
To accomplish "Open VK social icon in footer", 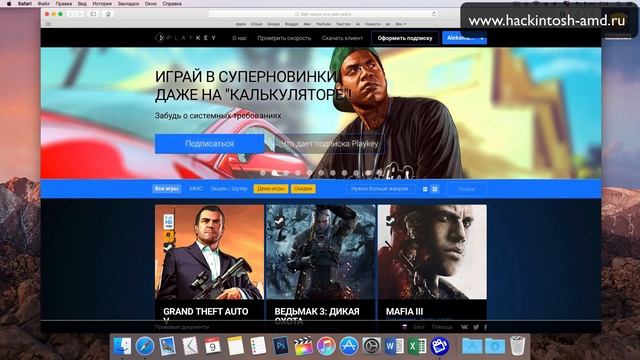I will (464, 327).
